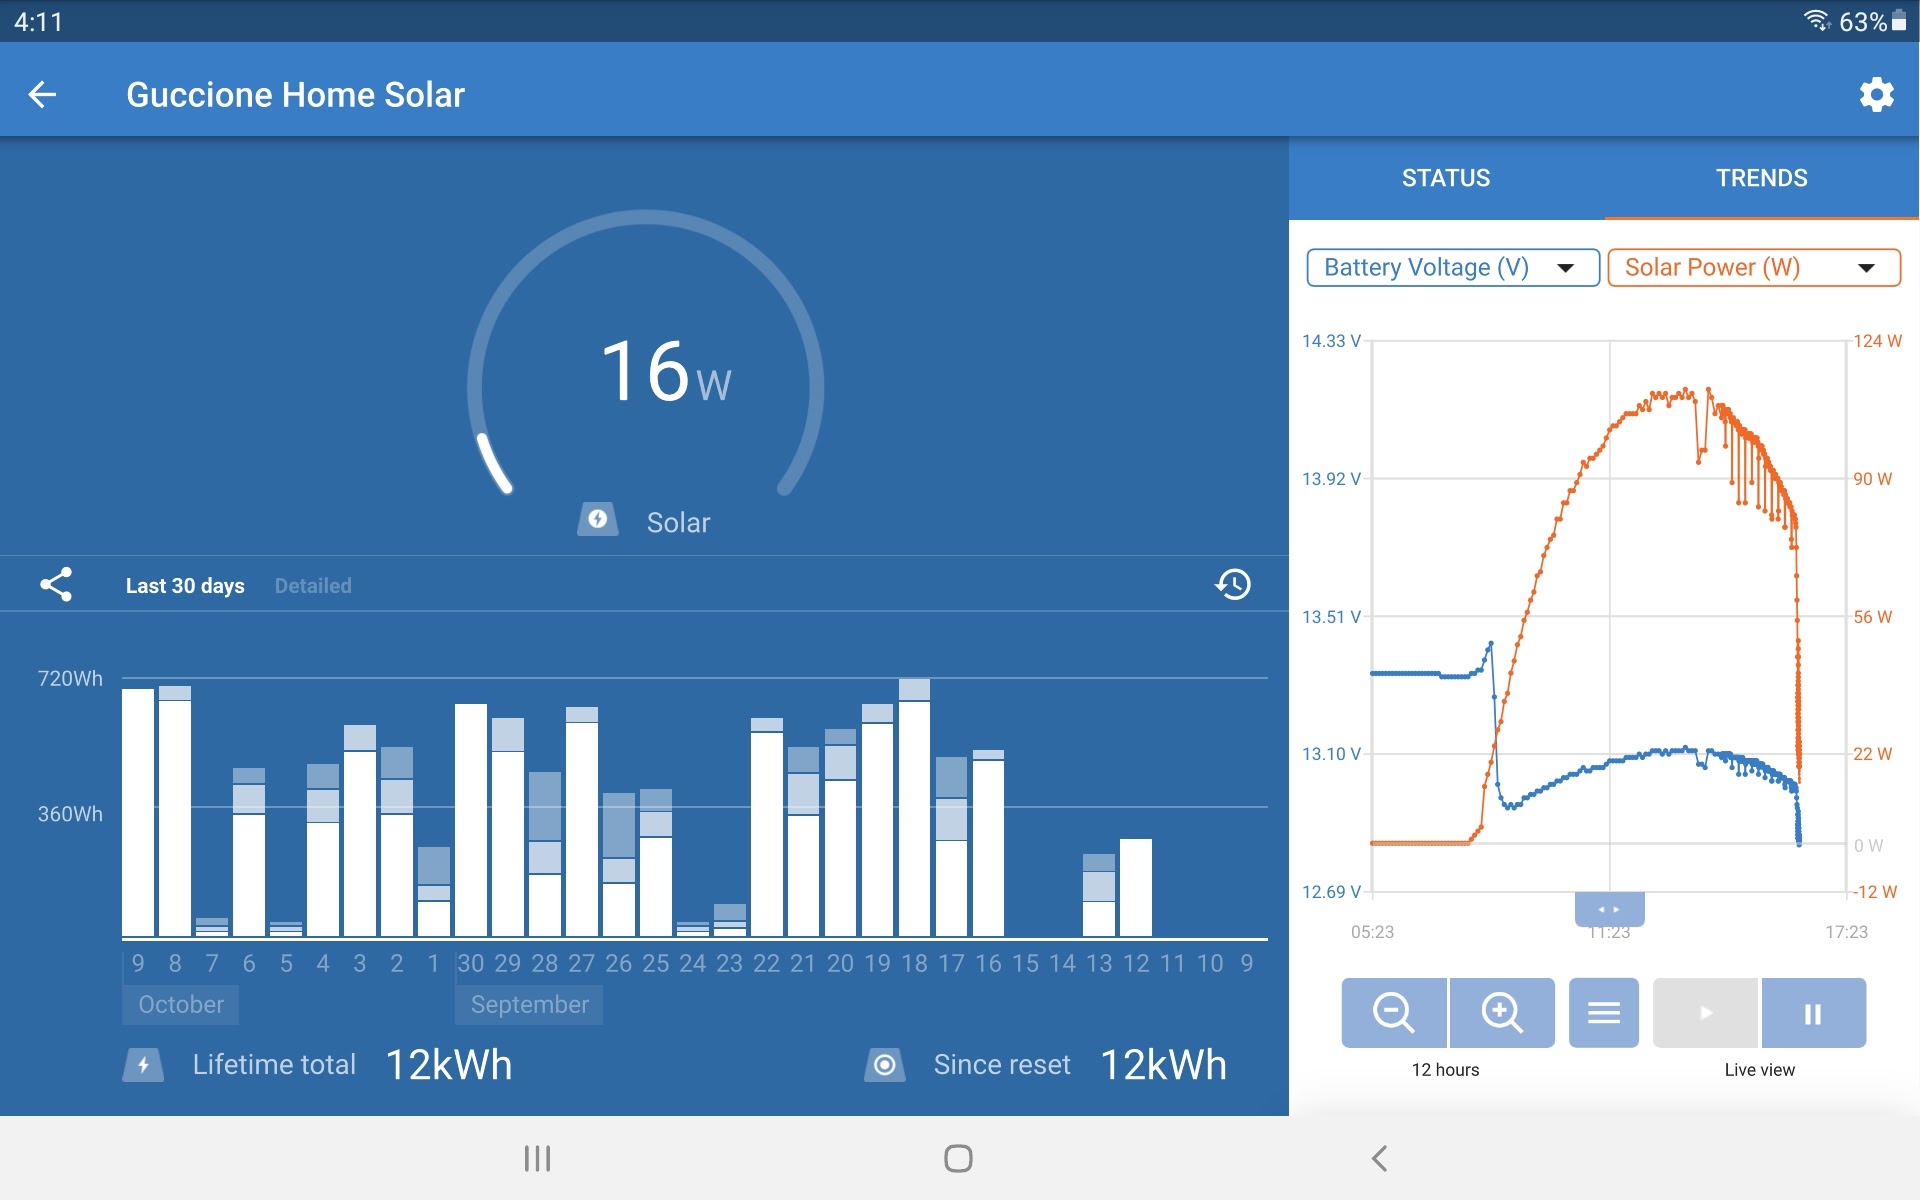Open Battery Voltage (V) dropdown
The height and width of the screenshot is (1200, 1920).
1452,268
